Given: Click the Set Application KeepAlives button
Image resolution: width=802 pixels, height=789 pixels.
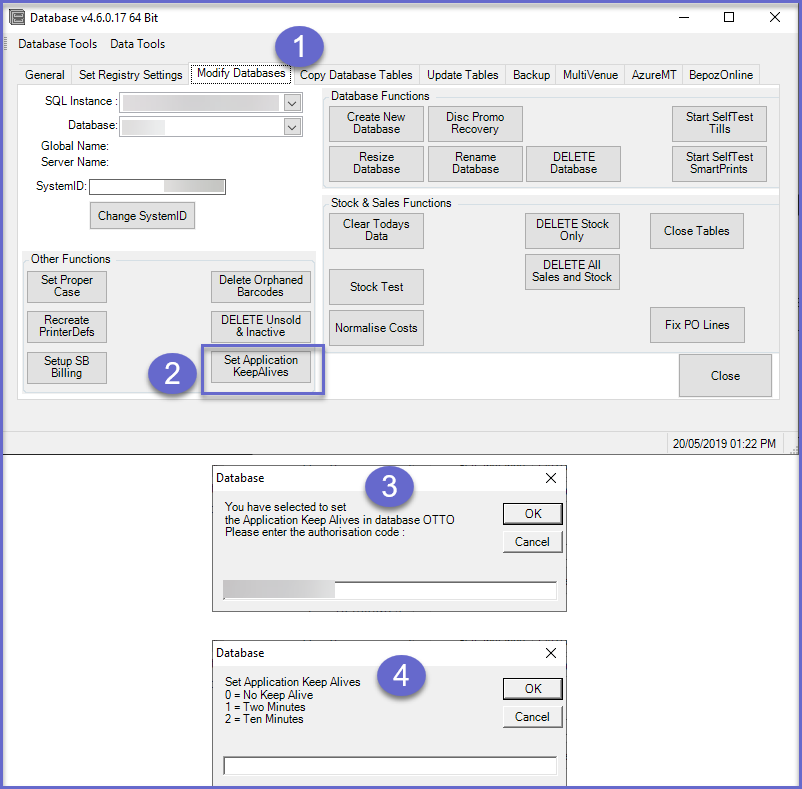Looking at the screenshot, I should (261, 366).
